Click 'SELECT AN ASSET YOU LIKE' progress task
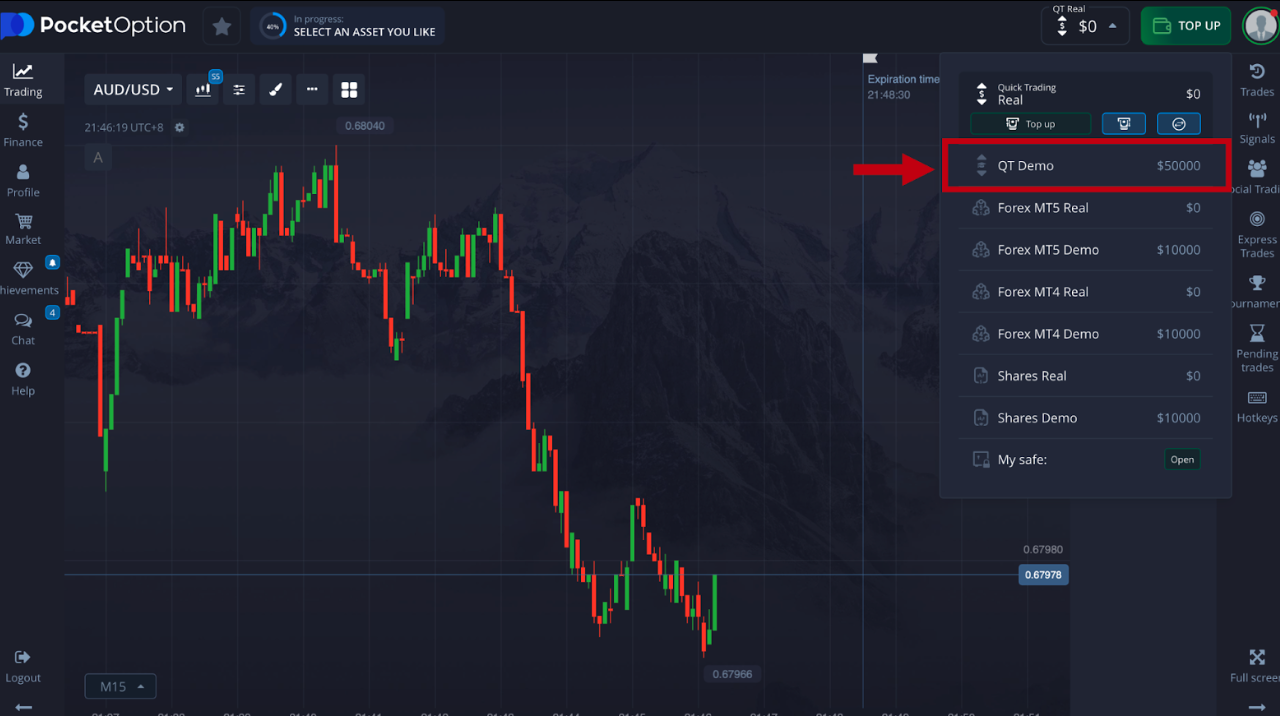The height and width of the screenshot is (716, 1280). tap(364, 32)
